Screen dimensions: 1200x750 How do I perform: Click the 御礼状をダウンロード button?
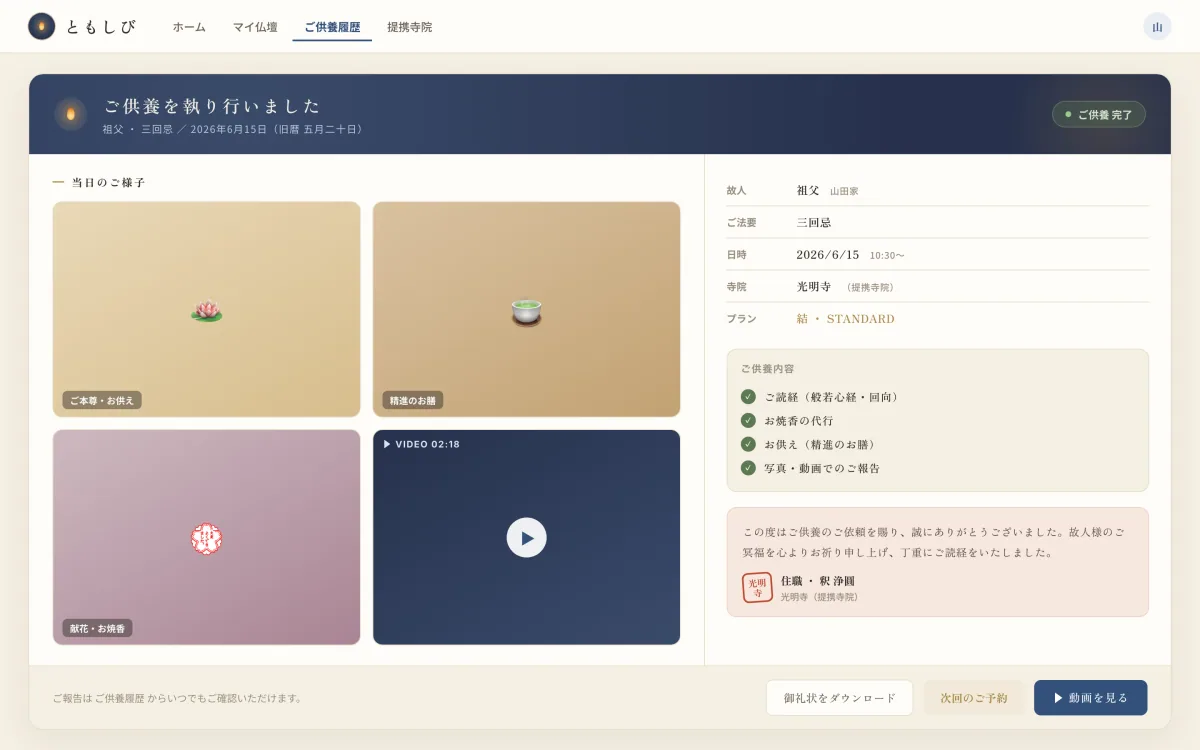[x=840, y=698]
